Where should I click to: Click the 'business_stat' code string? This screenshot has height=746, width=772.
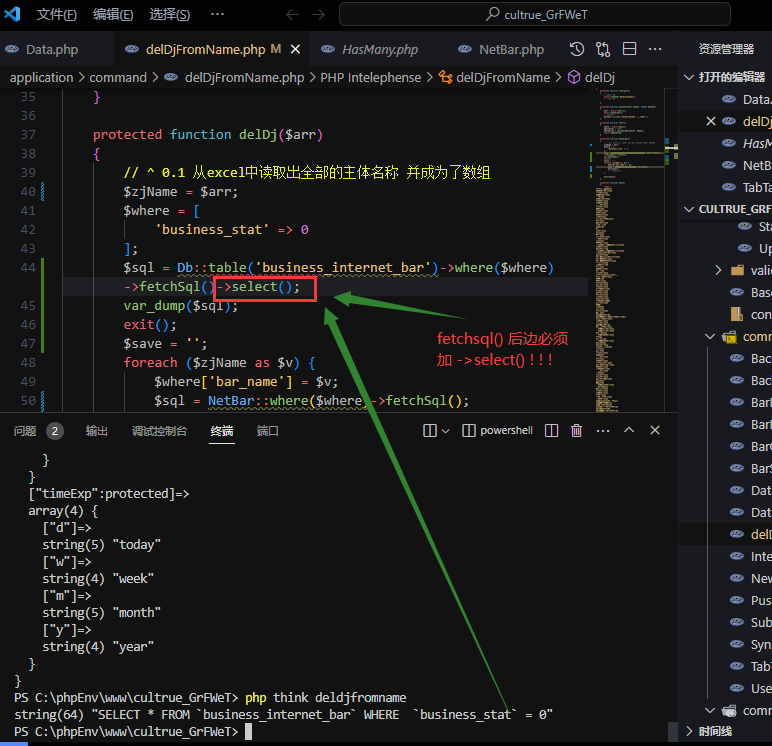212,230
